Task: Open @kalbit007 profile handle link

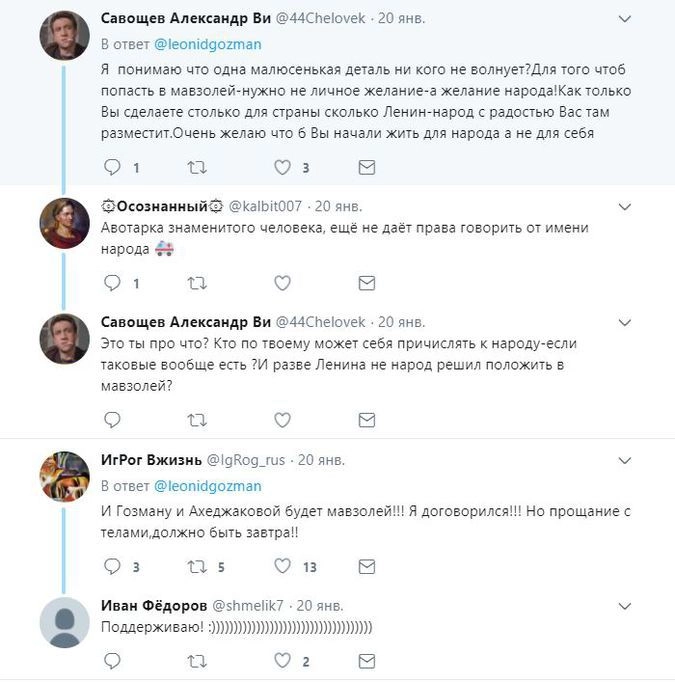Action: coord(267,206)
